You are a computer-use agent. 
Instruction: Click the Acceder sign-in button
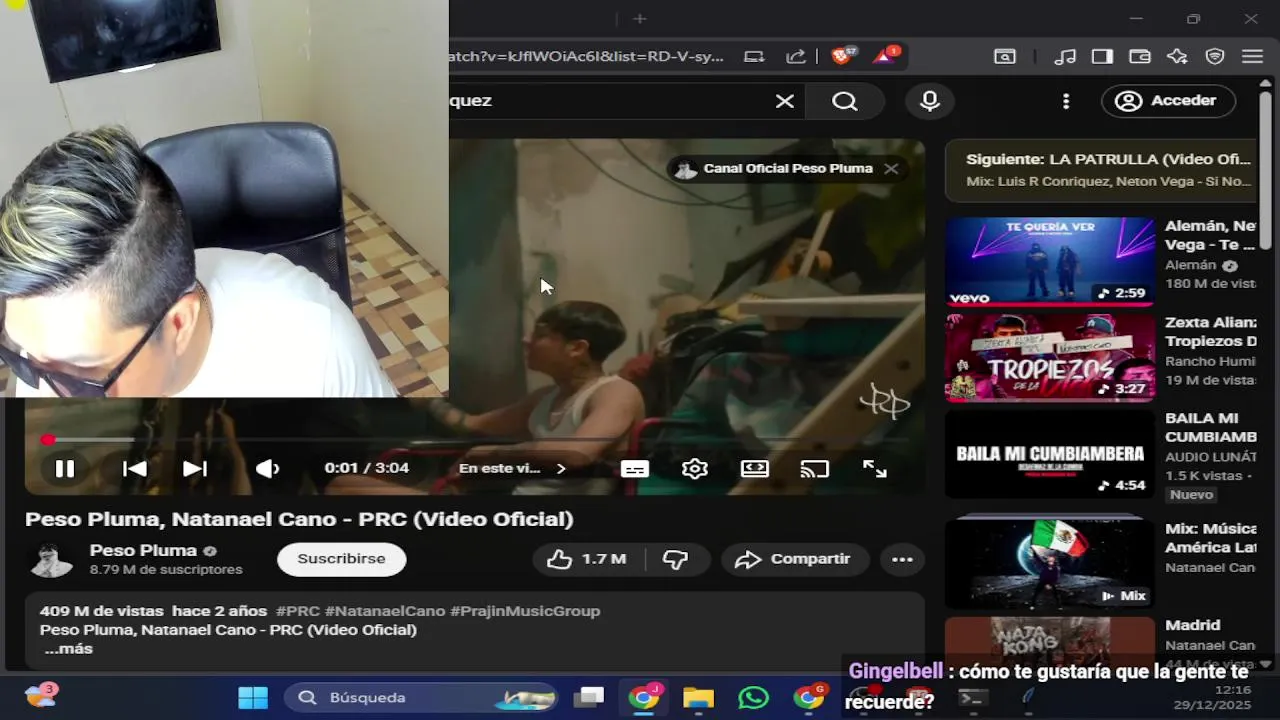pyautogui.click(x=1169, y=101)
